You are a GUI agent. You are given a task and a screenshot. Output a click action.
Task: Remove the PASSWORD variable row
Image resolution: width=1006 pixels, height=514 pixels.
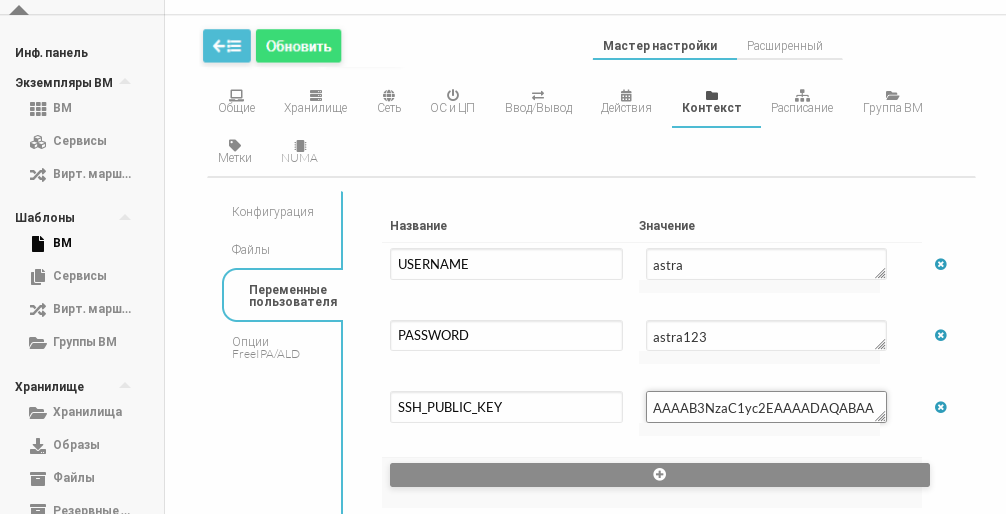940,335
